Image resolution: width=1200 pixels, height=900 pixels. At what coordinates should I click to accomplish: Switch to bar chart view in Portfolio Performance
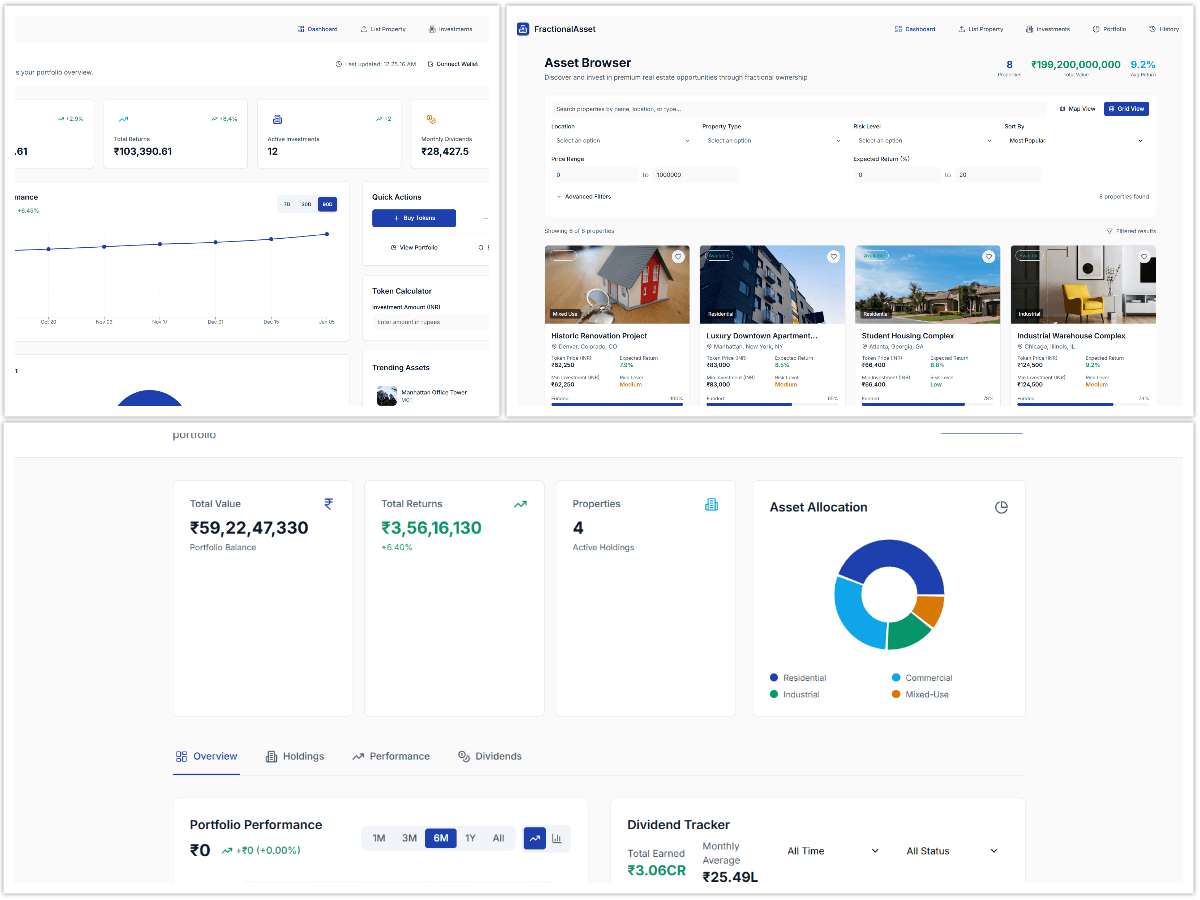point(557,838)
